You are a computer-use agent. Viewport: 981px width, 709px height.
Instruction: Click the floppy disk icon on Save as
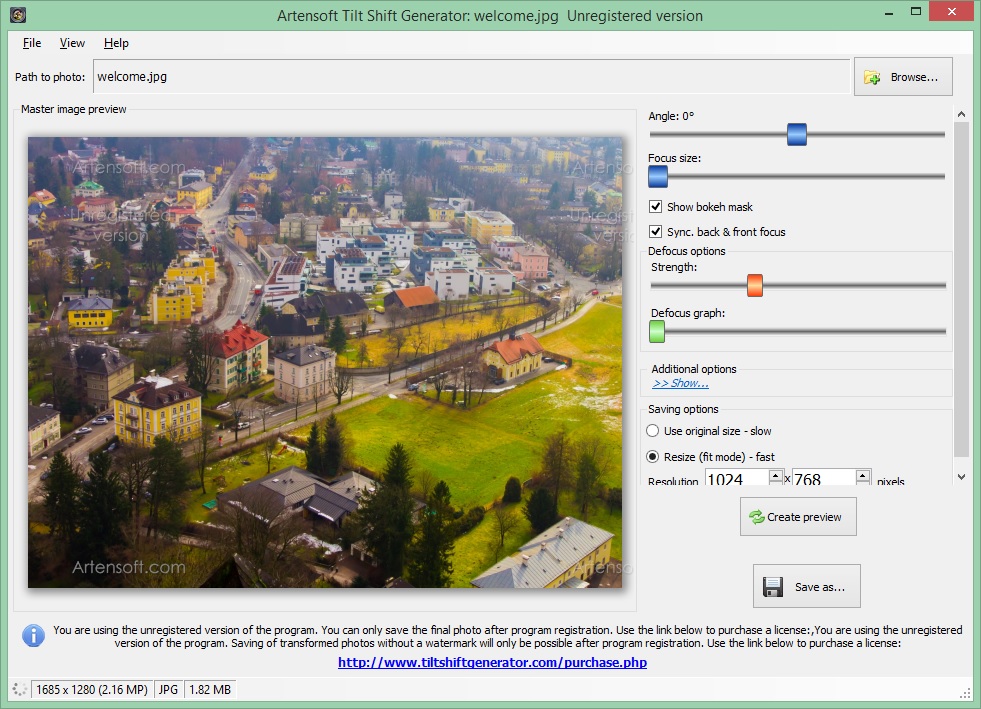[x=775, y=587]
